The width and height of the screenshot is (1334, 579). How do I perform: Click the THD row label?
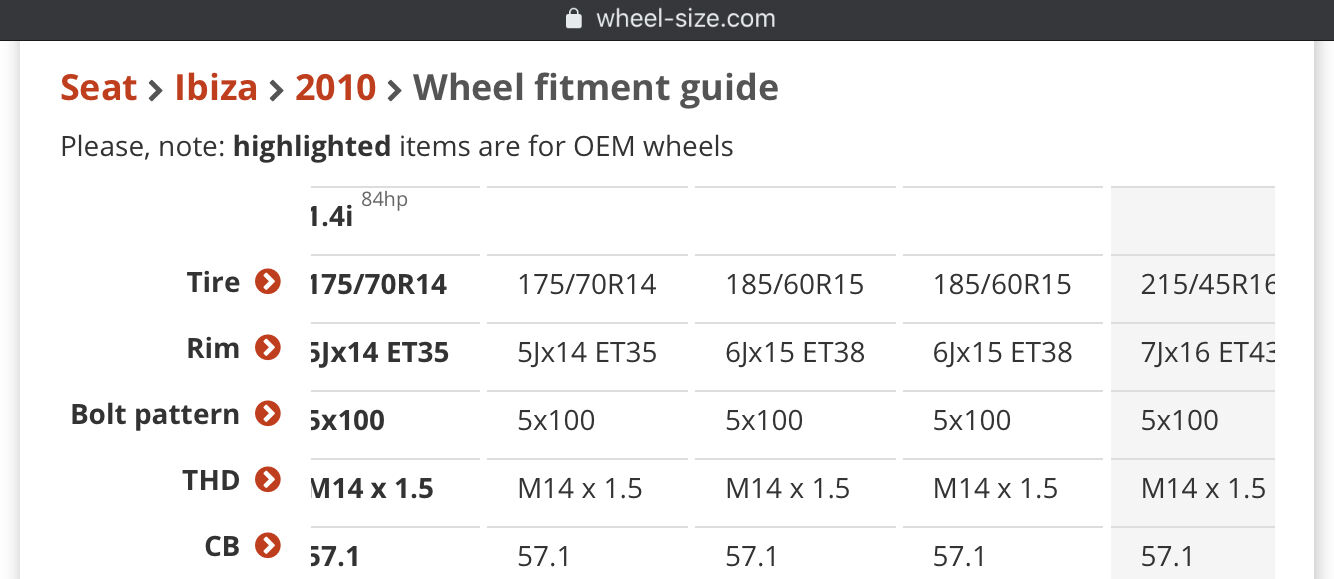tap(211, 480)
